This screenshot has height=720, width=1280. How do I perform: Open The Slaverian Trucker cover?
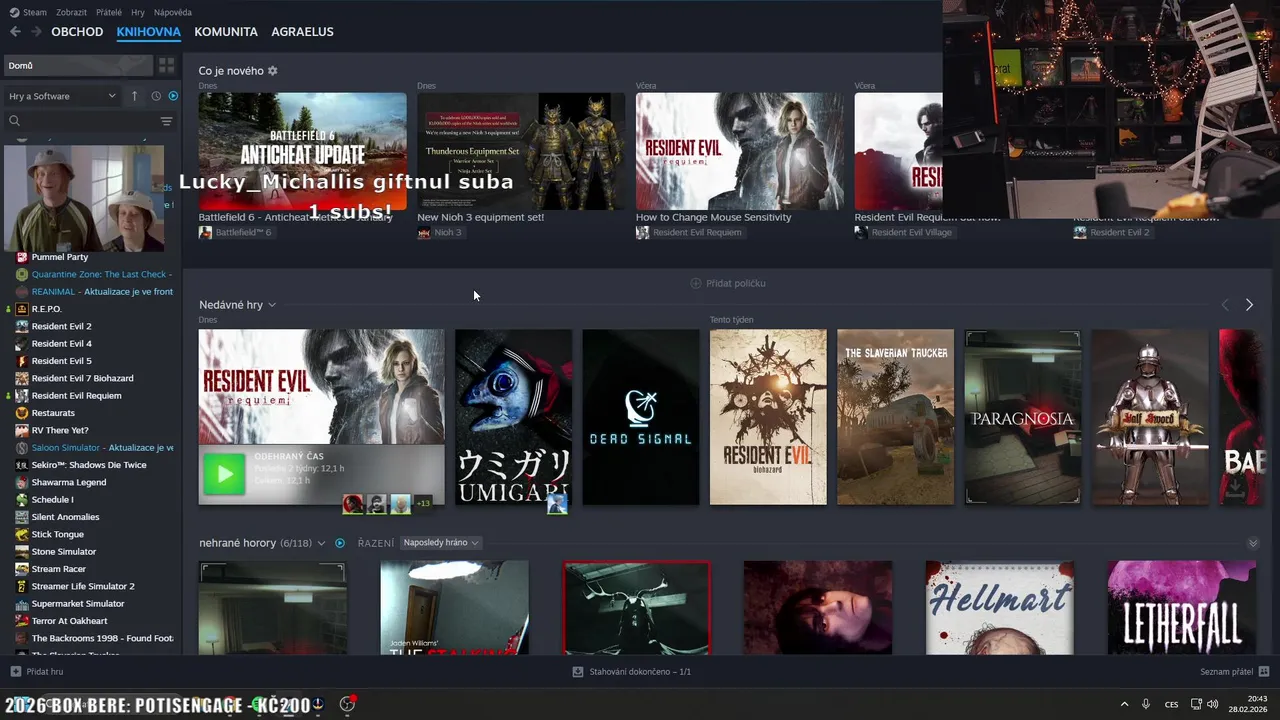point(895,417)
